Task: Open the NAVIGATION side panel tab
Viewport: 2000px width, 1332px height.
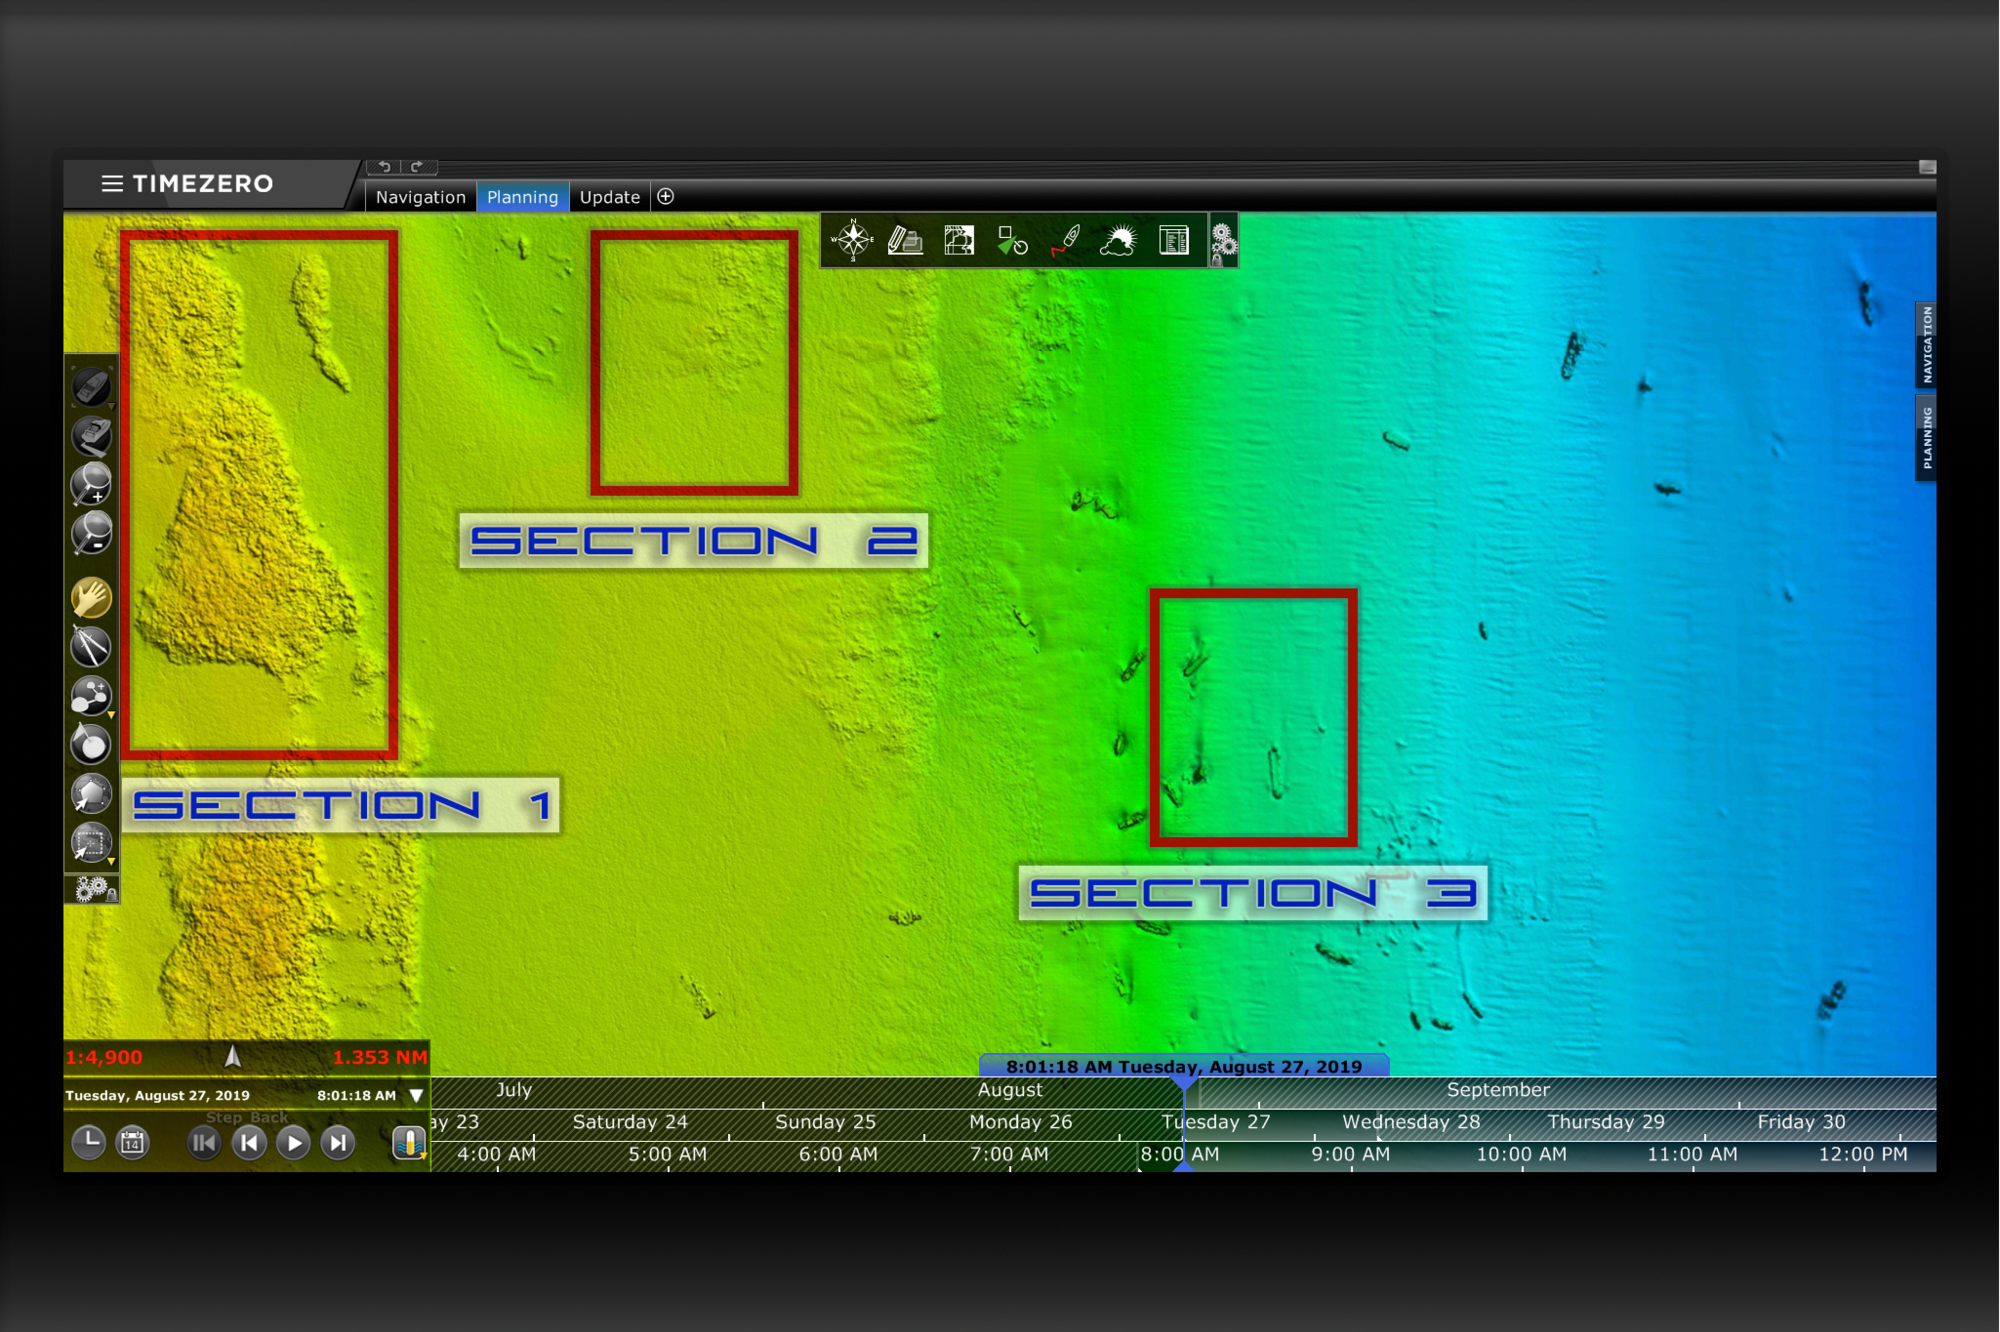Action: click(1925, 345)
